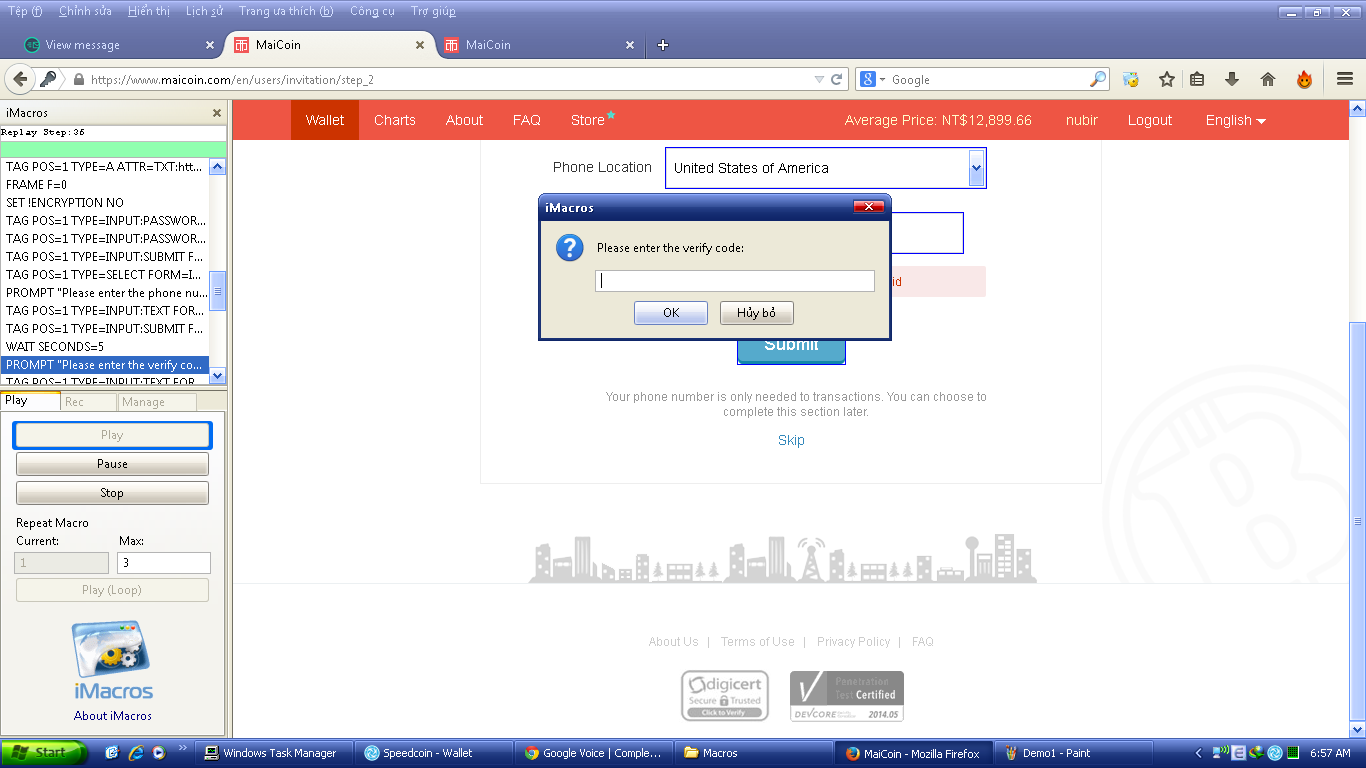Close the iMacros sidebar panel
The image size is (1366, 768).
(x=217, y=113)
